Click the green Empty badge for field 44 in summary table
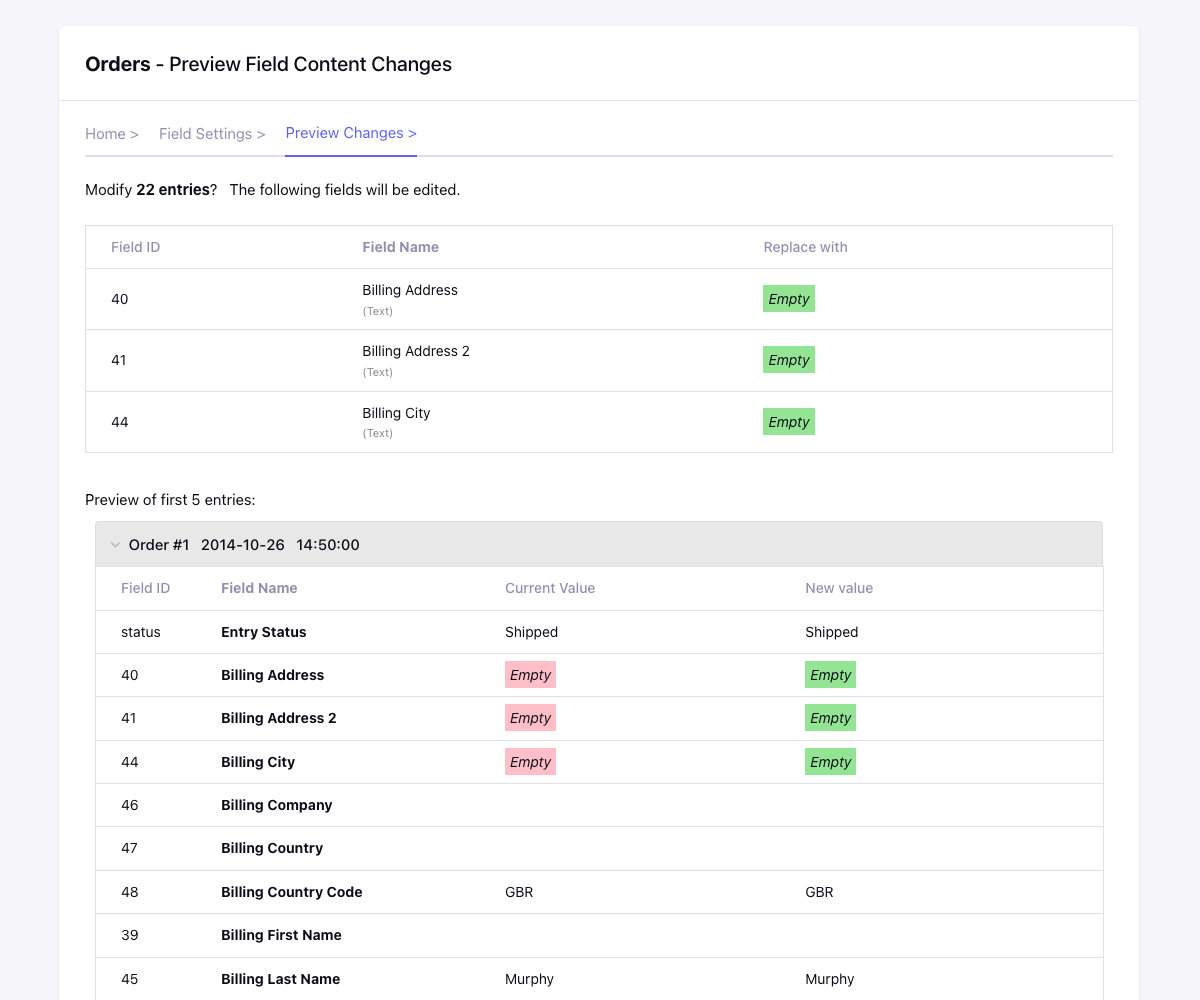Screen dimensions: 1200x1000 click(788, 422)
